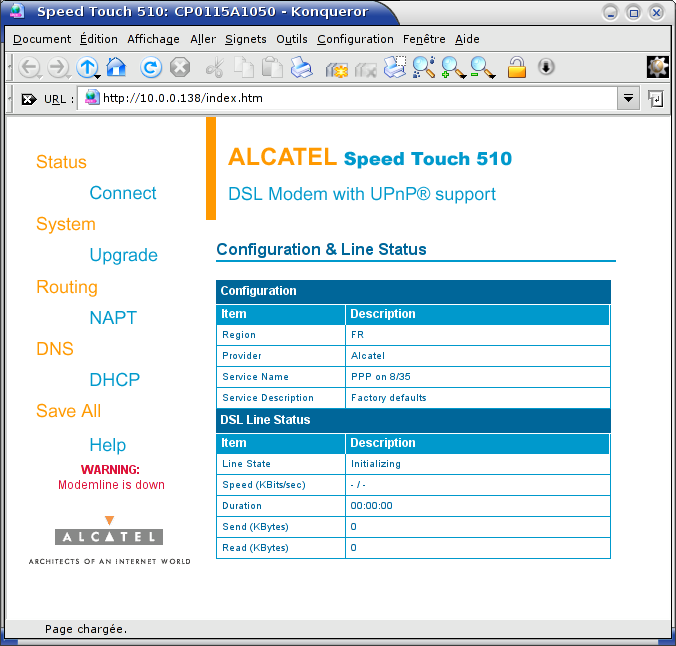The width and height of the screenshot is (676, 646).
Task: Open the Signets menu
Action: click(x=246, y=39)
